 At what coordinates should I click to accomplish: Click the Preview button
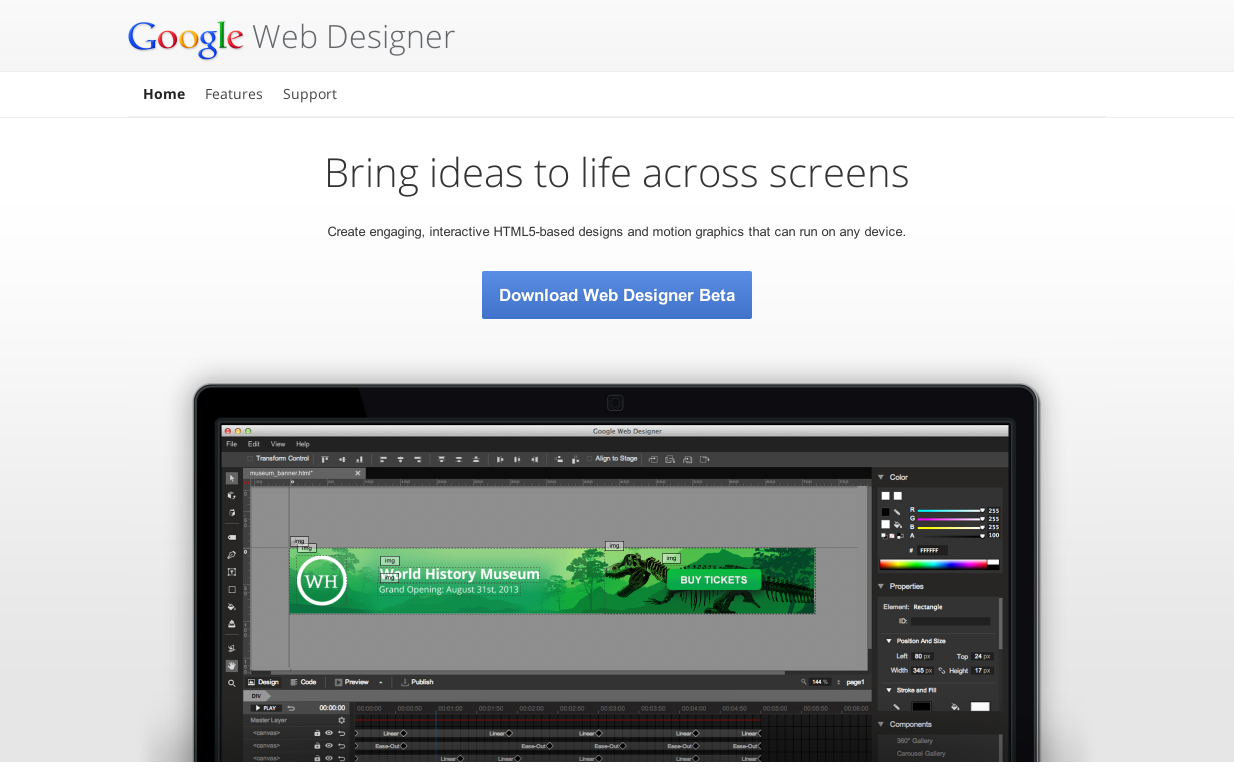point(352,682)
